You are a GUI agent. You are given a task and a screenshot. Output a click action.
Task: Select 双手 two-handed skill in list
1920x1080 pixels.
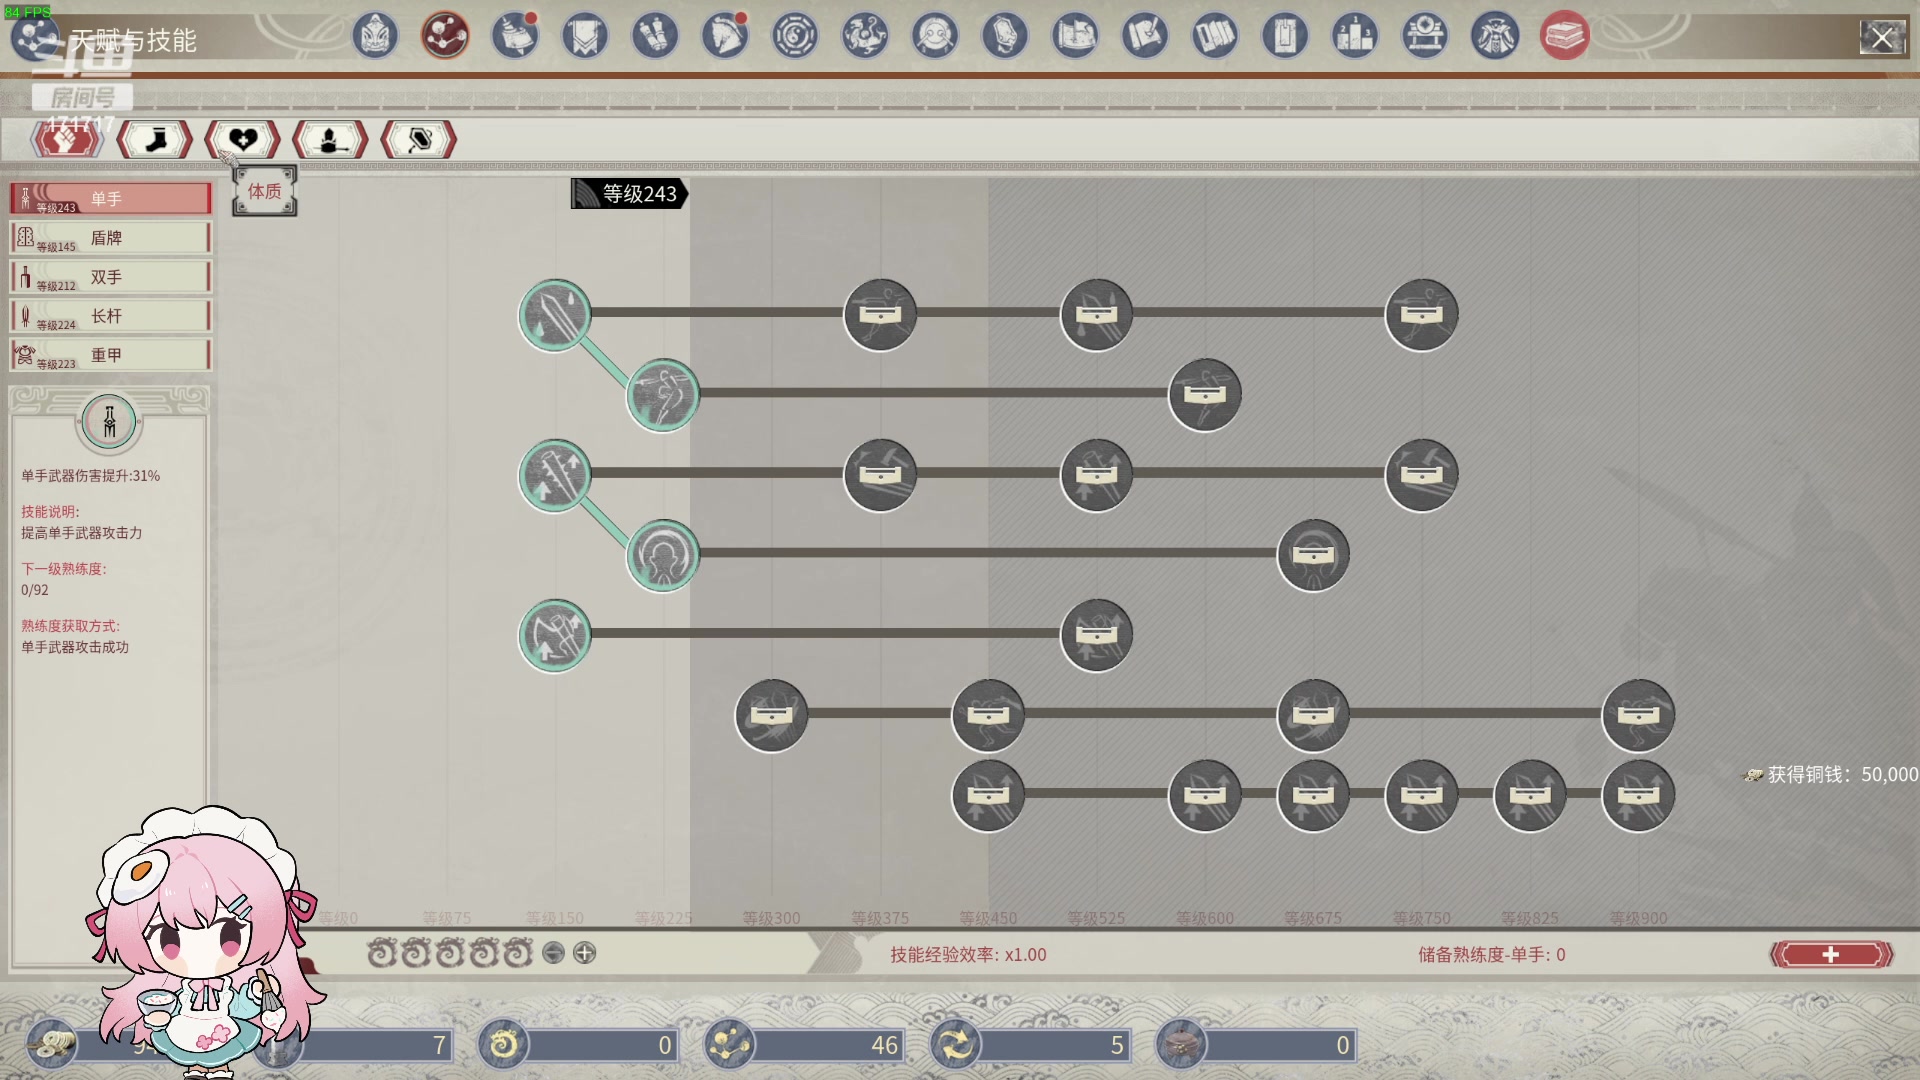coord(110,277)
